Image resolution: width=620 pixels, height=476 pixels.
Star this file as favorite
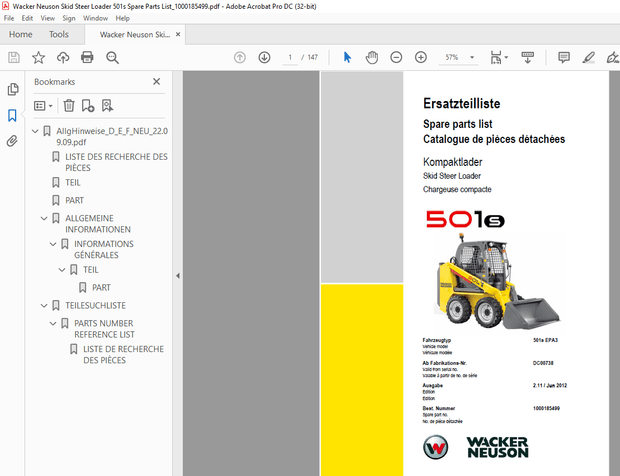point(38,58)
